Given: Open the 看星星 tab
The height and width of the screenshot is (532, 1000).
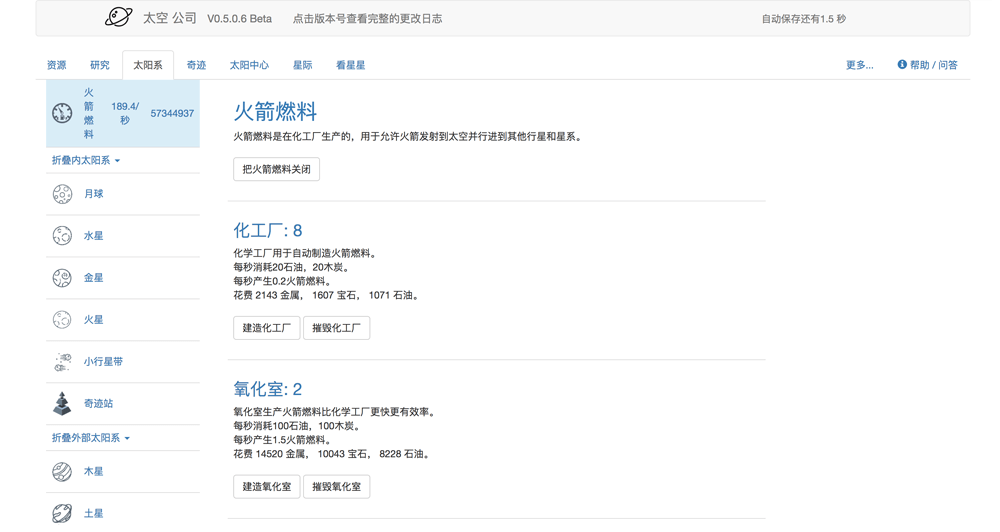Looking at the screenshot, I should pos(351,65).
